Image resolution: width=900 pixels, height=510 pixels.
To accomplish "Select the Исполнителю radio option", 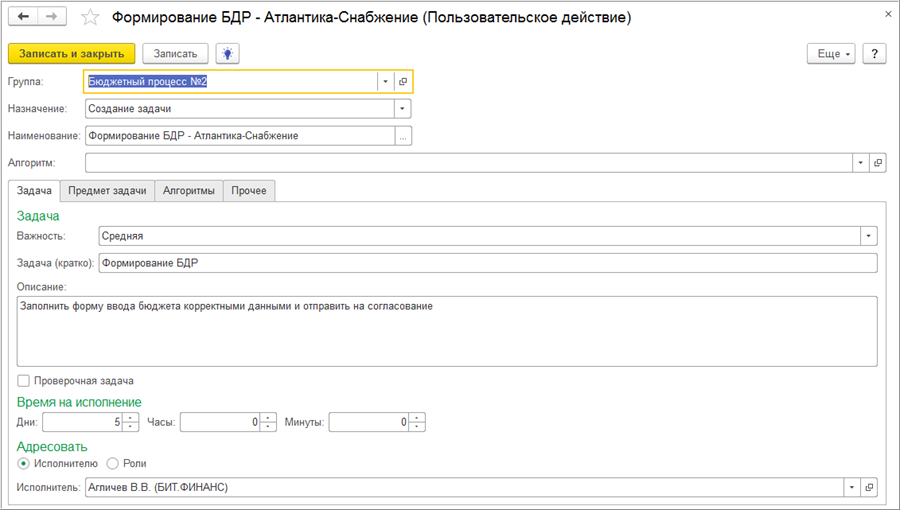I will pos(24,463).
